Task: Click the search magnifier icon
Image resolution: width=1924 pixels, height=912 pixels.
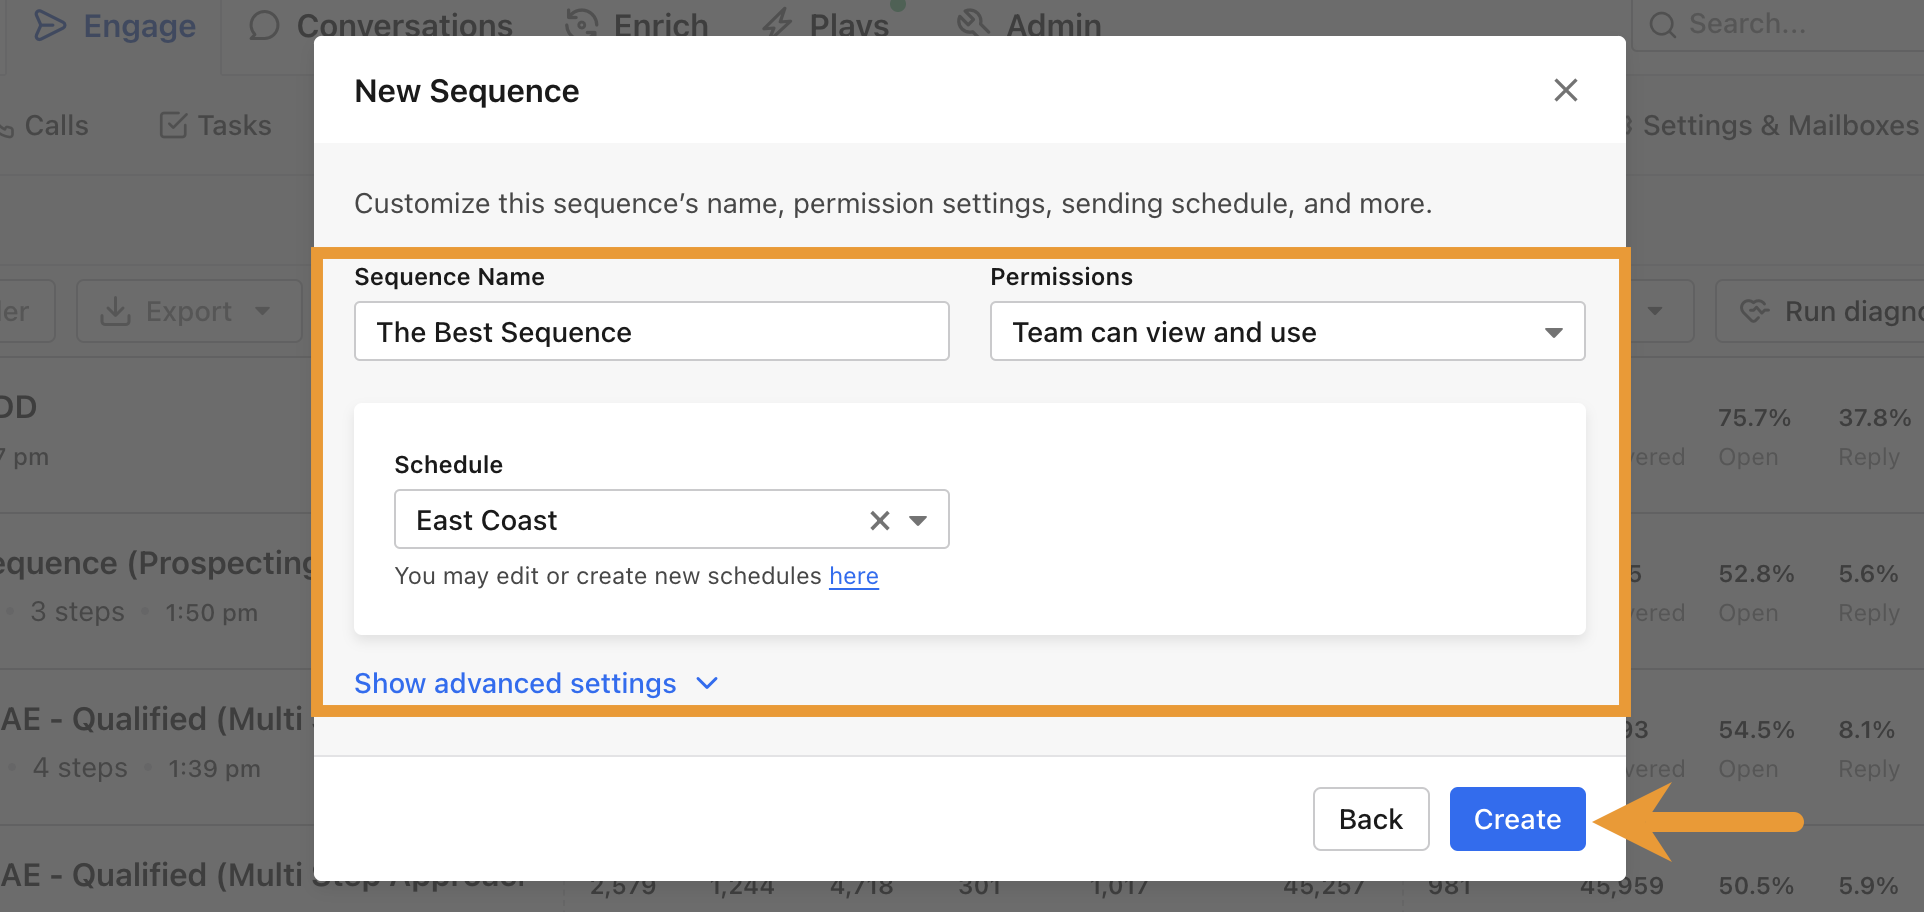Action: (x=1663, y=25)
